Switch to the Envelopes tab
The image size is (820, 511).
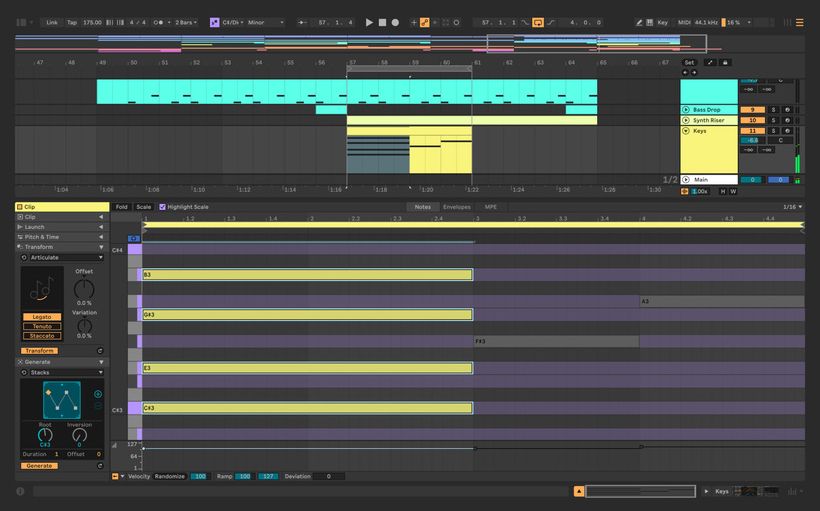[456, 207]
